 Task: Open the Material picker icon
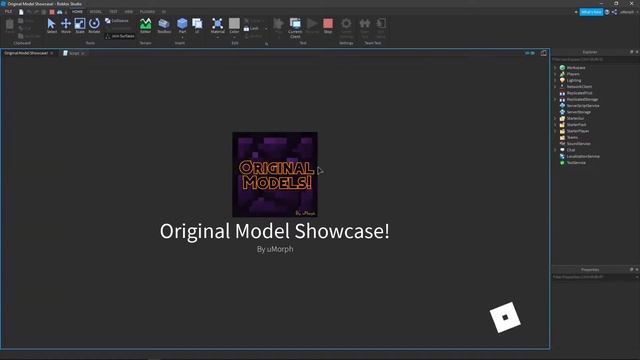pos(218,23)
